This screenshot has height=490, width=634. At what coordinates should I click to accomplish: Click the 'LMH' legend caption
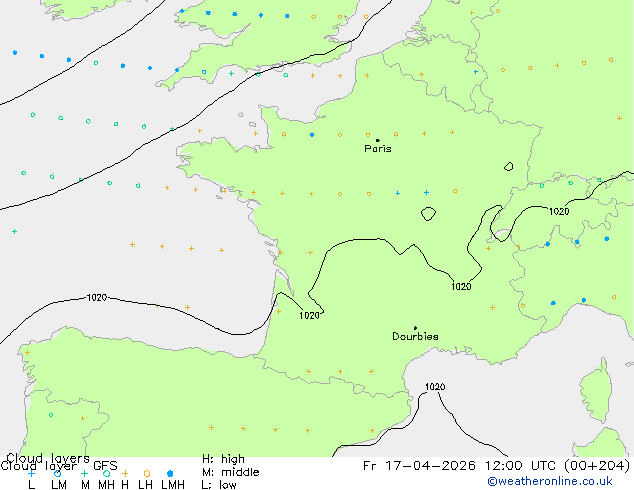pos(173,485)
